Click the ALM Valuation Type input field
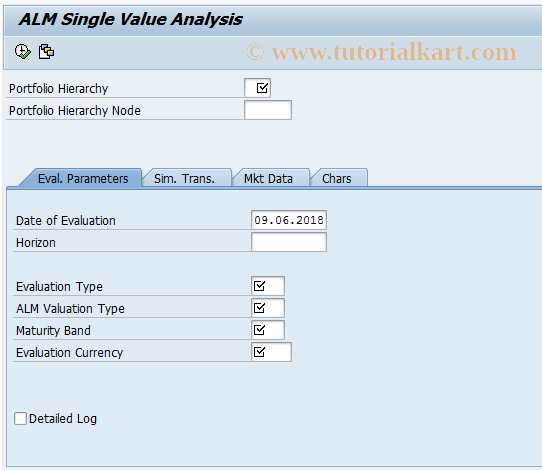This screenshot has height=470, width=542. 268,308
